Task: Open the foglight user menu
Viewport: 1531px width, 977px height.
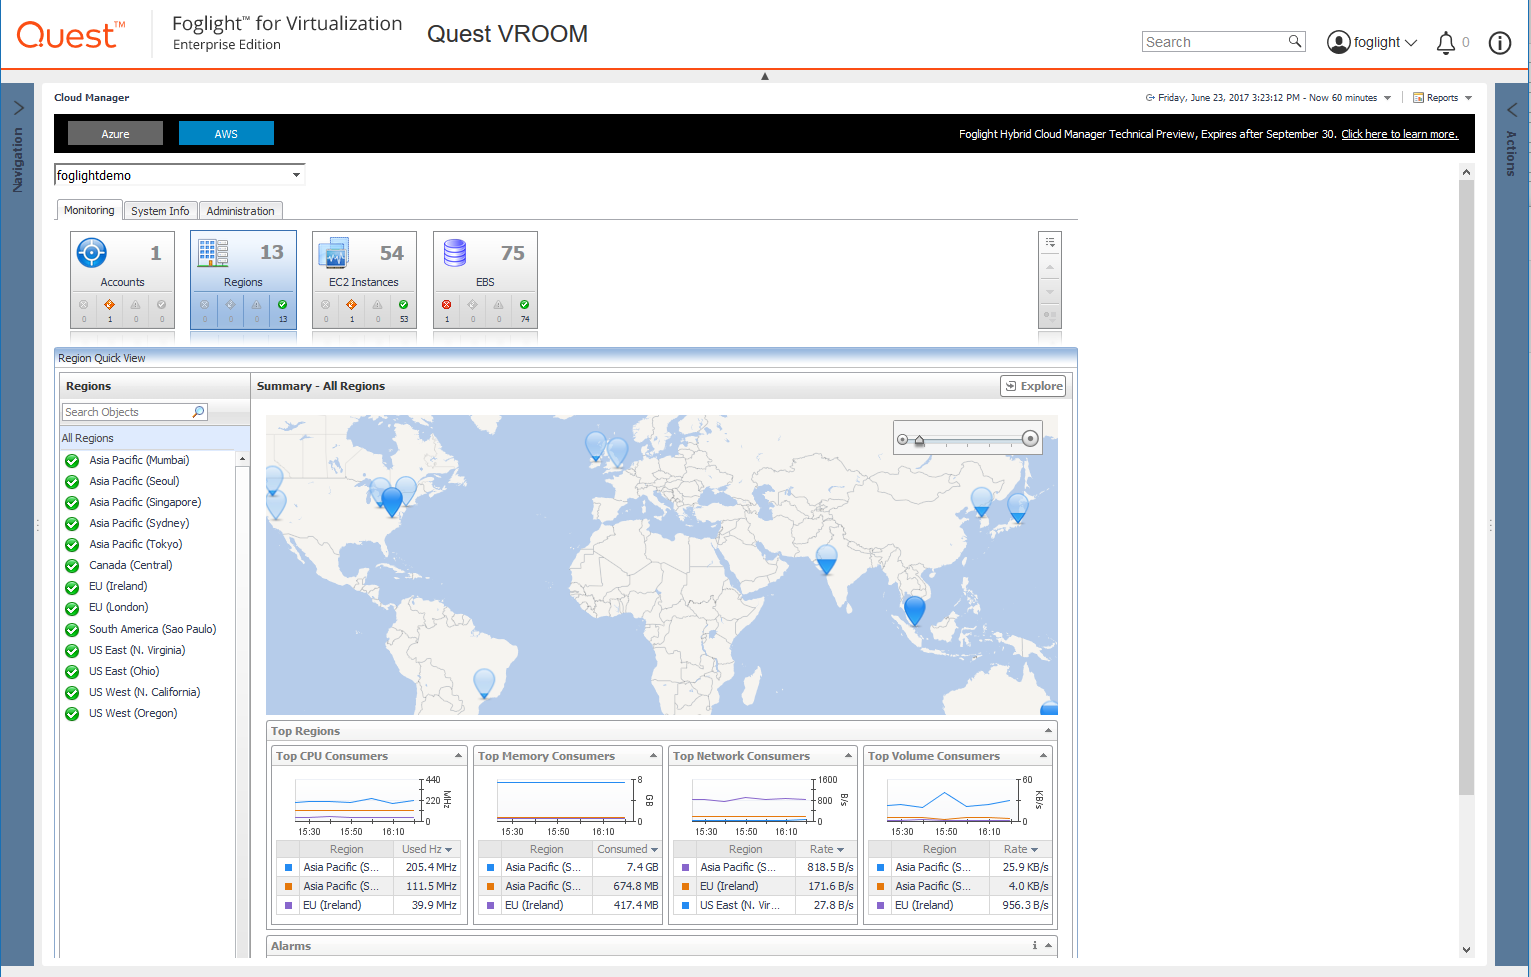Action: [1372, 42]
